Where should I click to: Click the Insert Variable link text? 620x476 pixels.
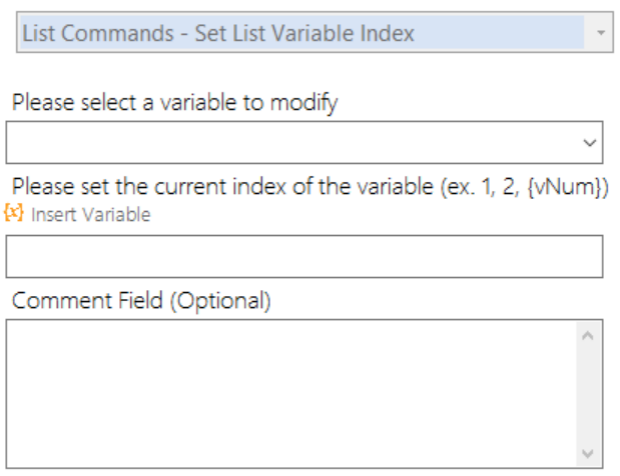point(91,215)
